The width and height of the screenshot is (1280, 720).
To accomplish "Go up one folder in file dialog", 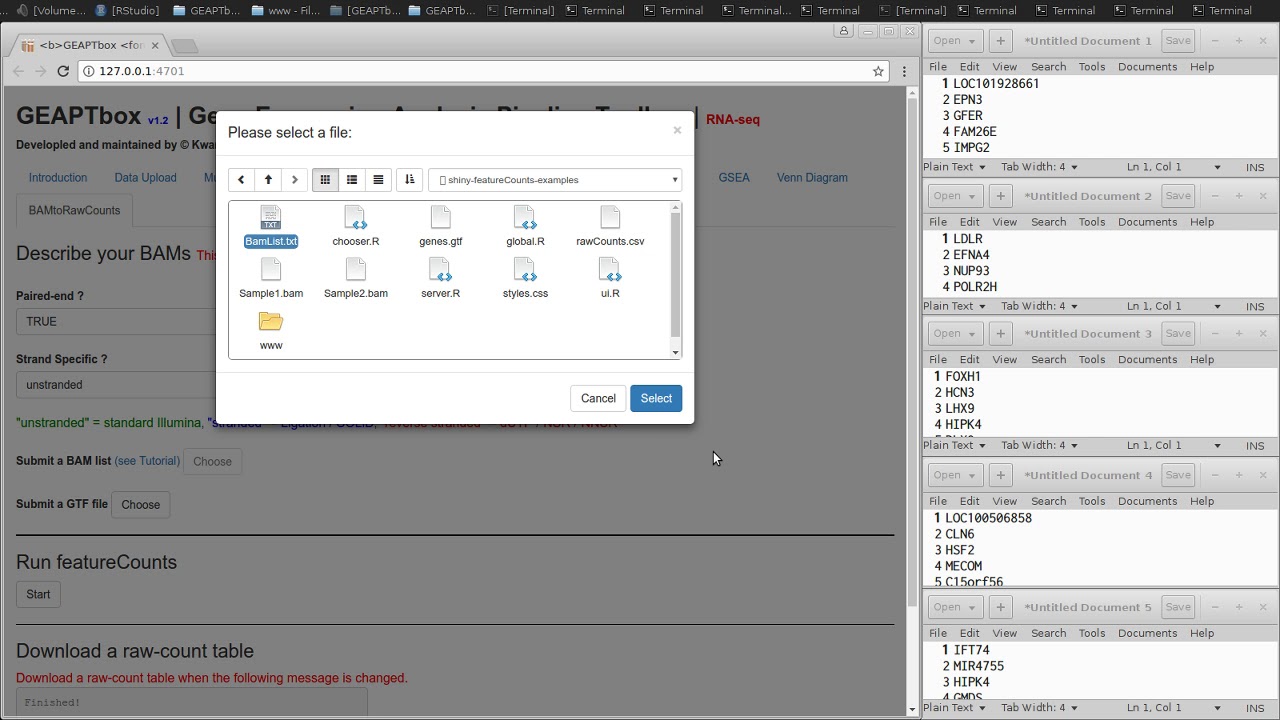I will pyautogui.click(x=268, y=180).
